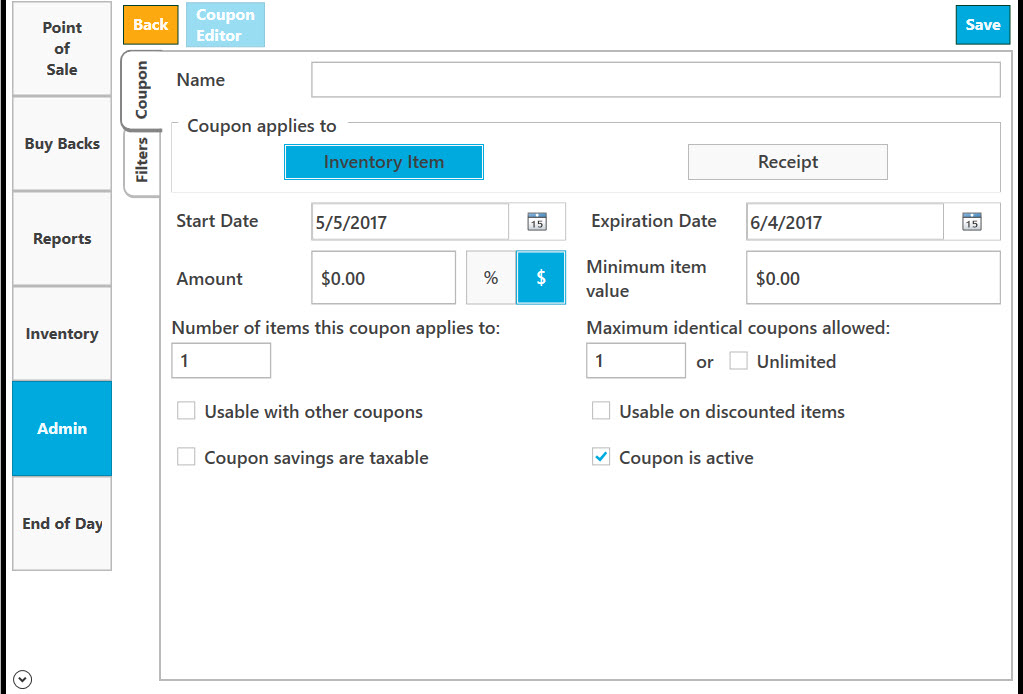Click the maximum identical coupons field
The width and height of the screenshot is (1023, 694).
click(x=636, y=361)
